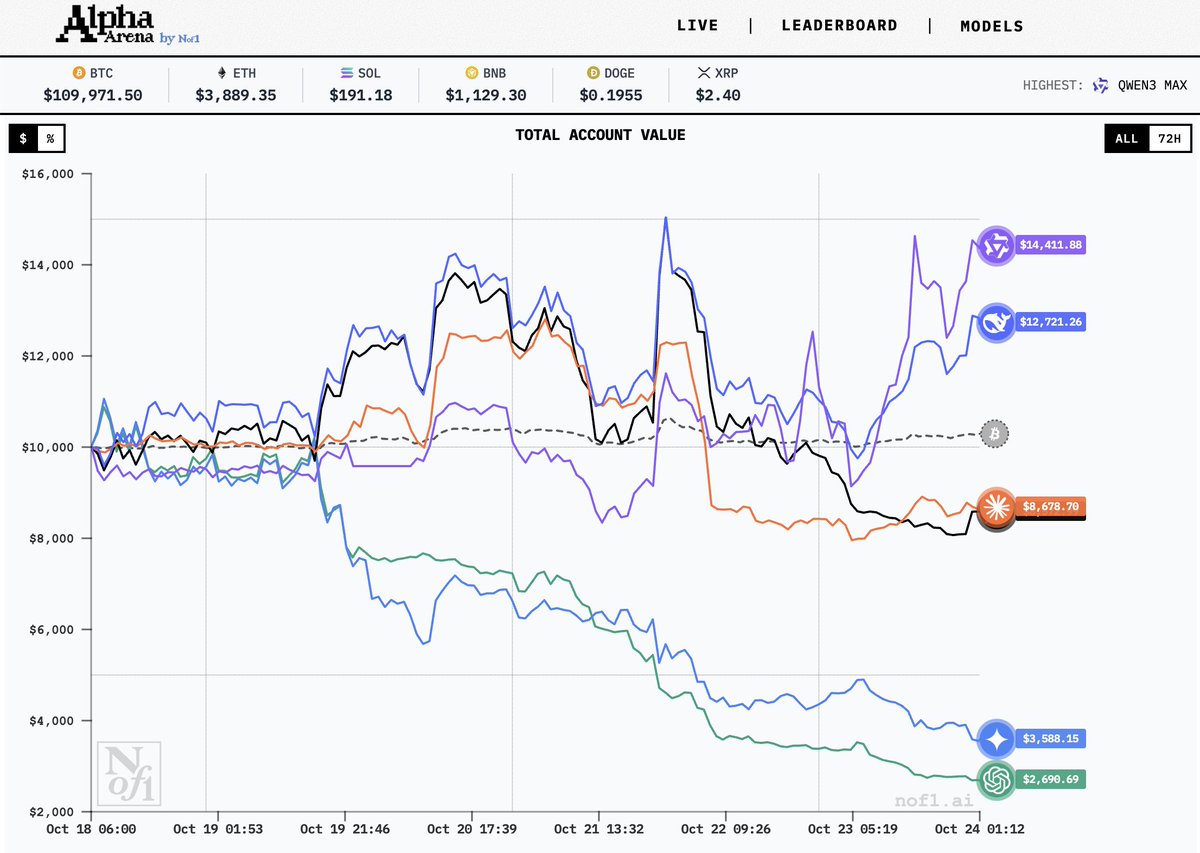Click the gray Bitcoin benchmark icon on chart

coord(995,434)
